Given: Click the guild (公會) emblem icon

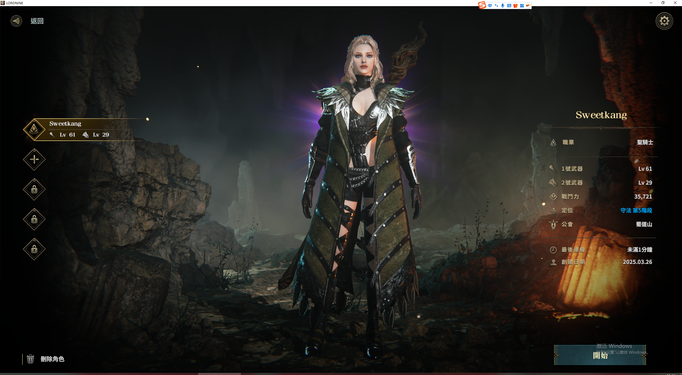Looking at the screenshot, I should coord(553,224).
